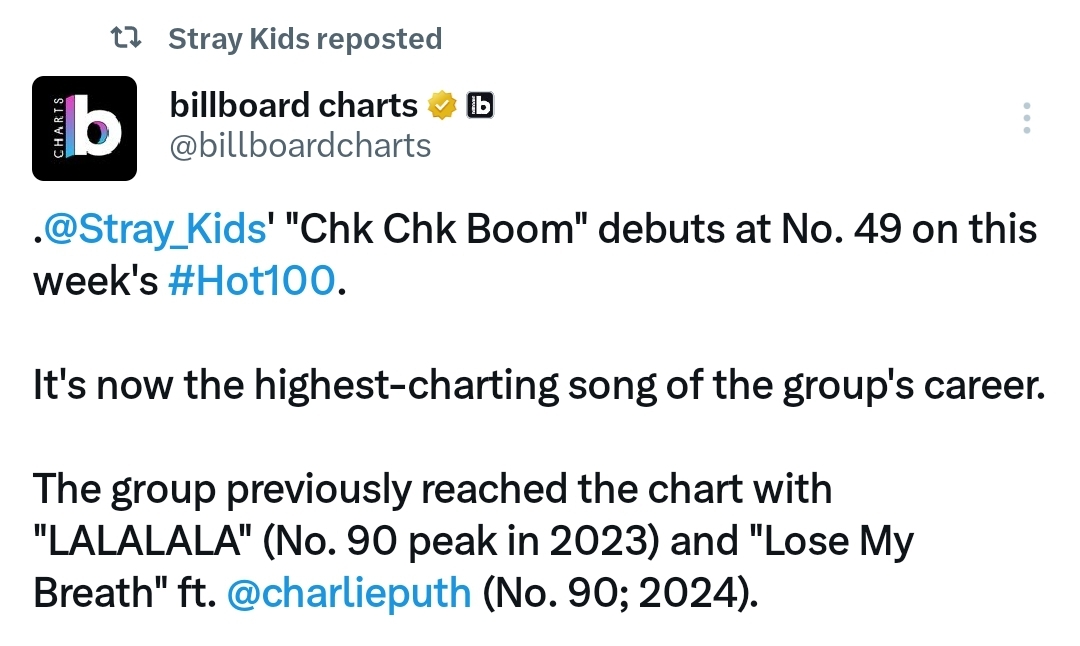Open the billboard charts profile avatar
This screenshot has width=1080, height=646.
click(85, 129)
